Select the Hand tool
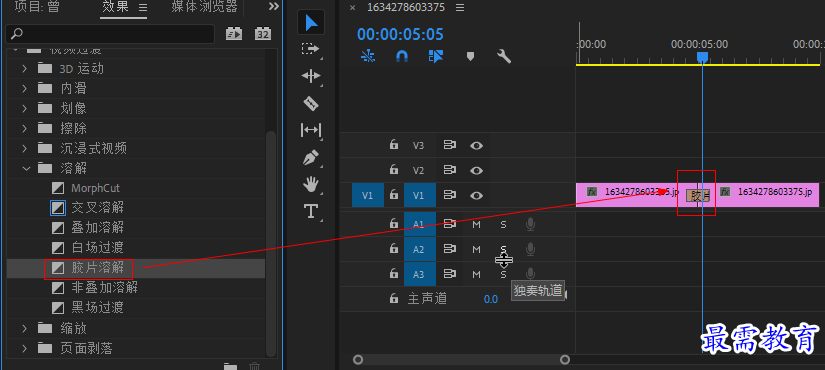 click(x=311, y=184)
